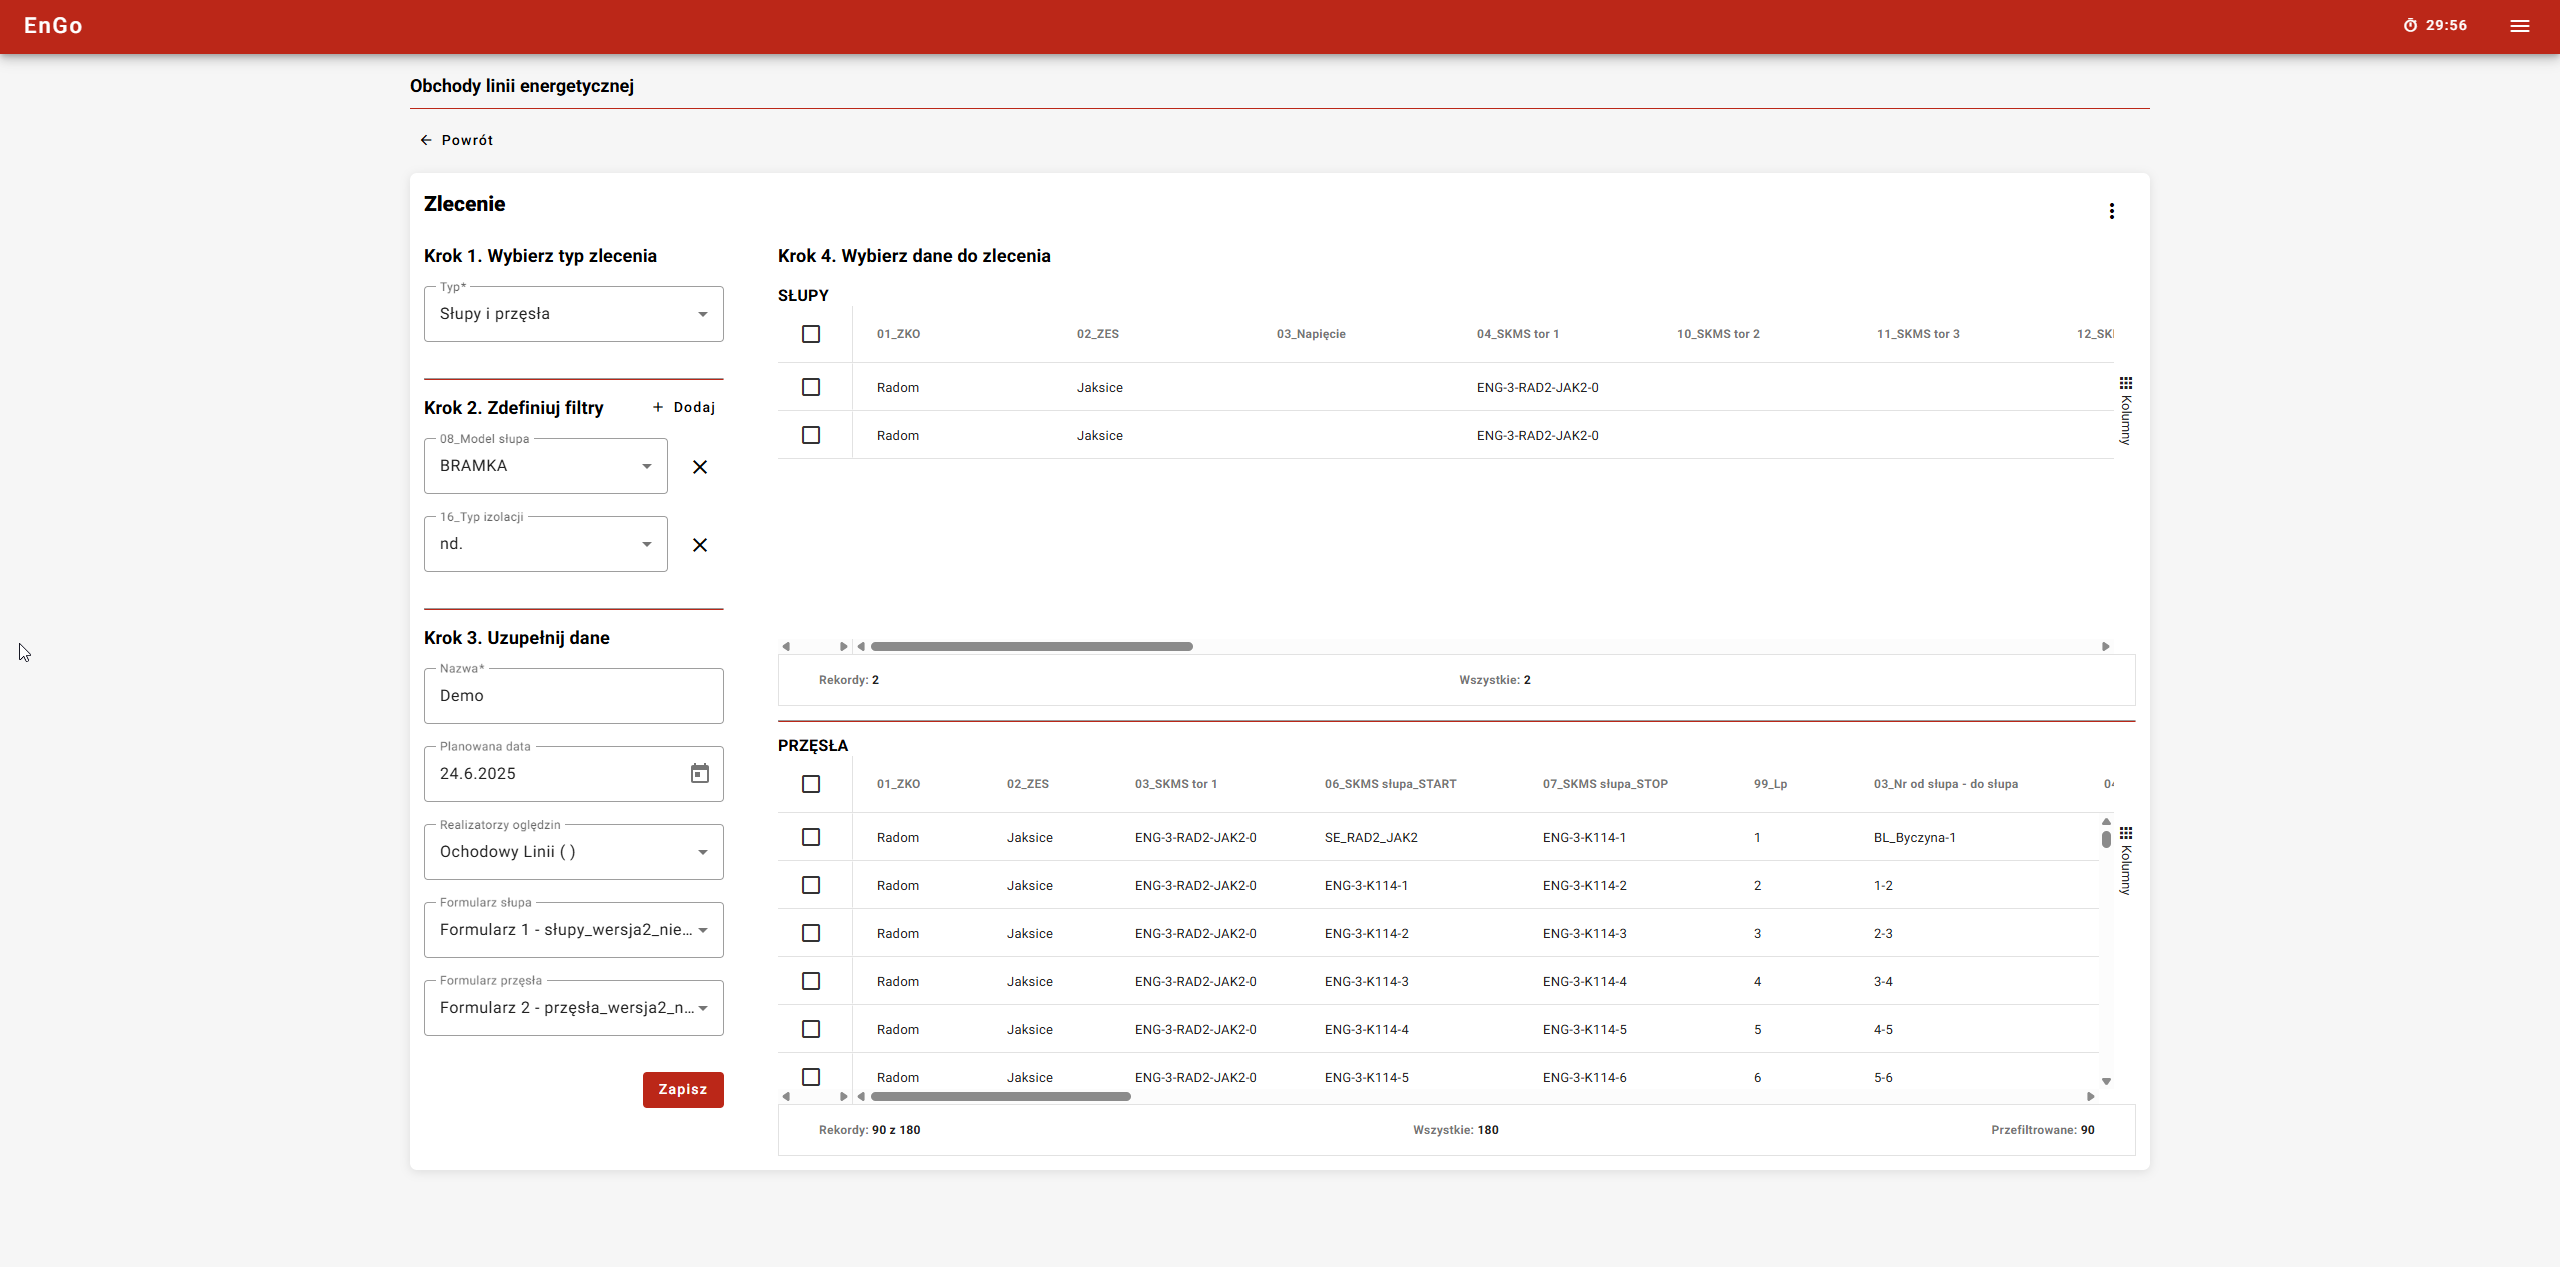Check first Radom row in SŁUPY
2560x1267 pixels.
pos(811,387)
